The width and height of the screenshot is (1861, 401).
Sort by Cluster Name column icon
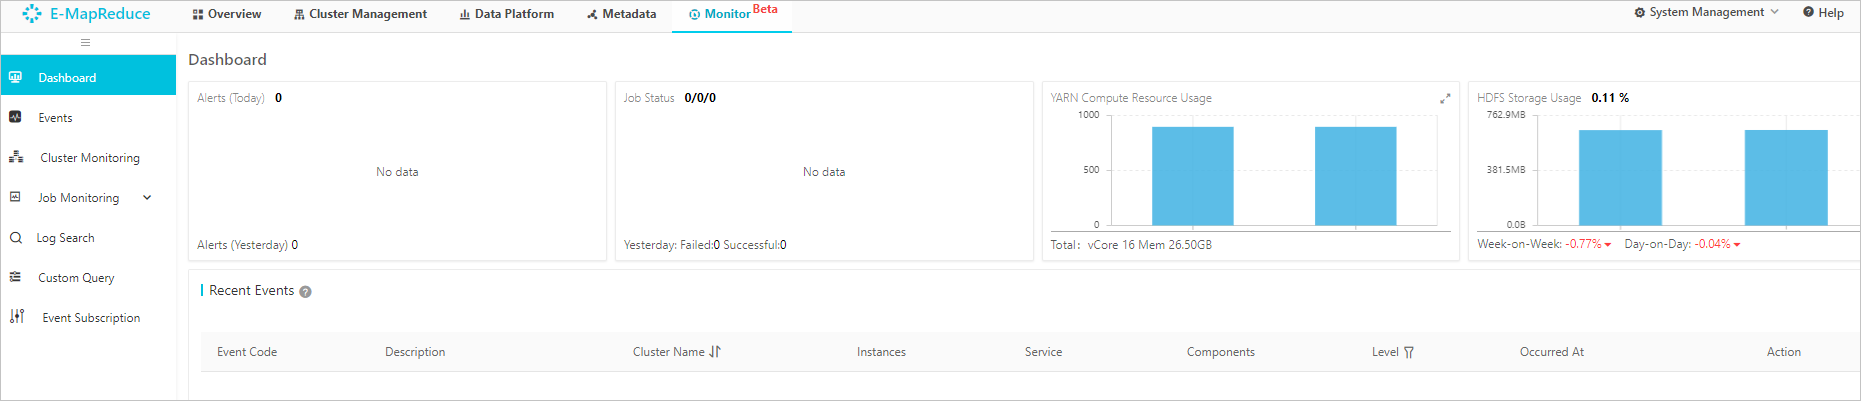(715, 352)
